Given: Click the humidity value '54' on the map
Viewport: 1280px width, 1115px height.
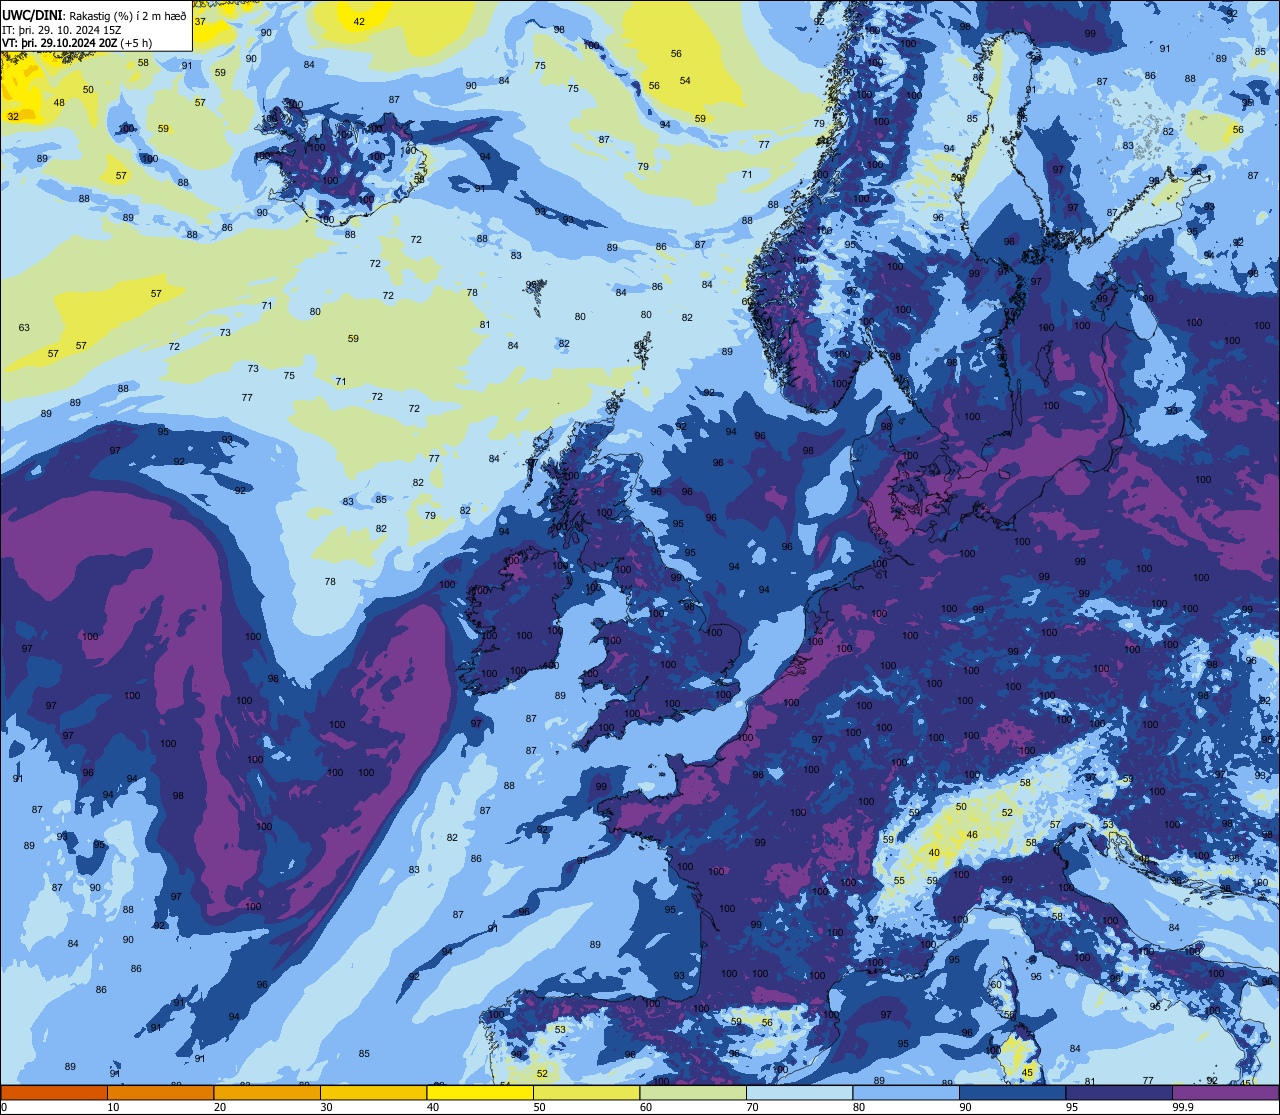Looking at the screenshot, I should (685, 81).
